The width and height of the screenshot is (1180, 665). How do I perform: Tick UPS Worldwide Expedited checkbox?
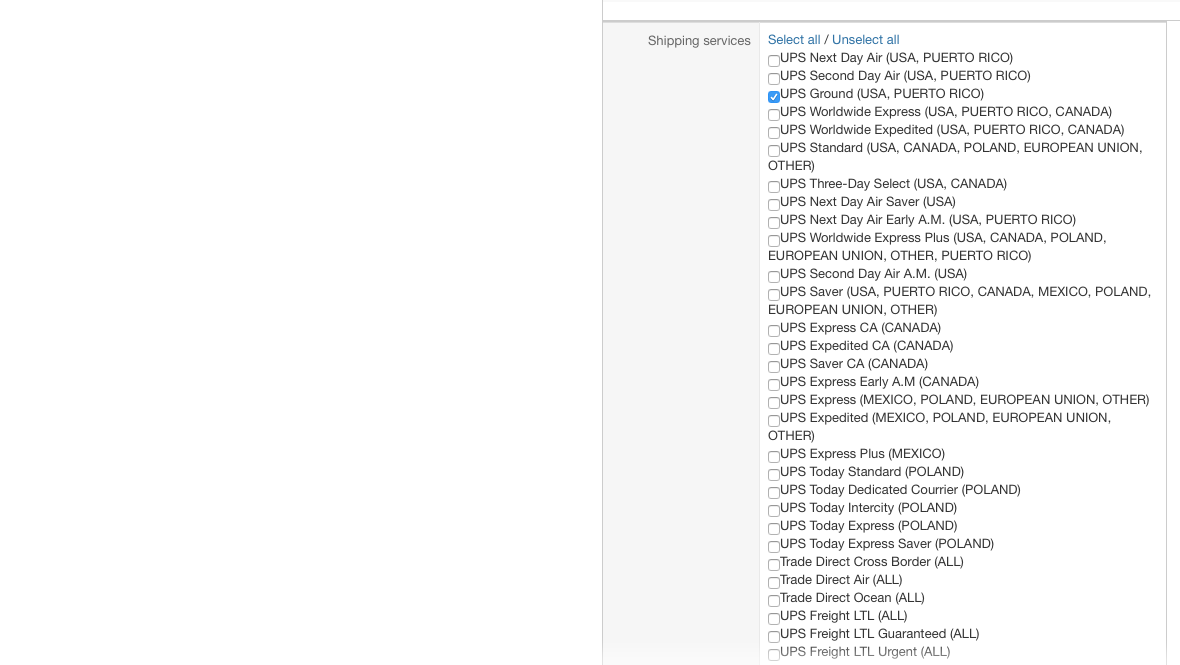[774, 133]
